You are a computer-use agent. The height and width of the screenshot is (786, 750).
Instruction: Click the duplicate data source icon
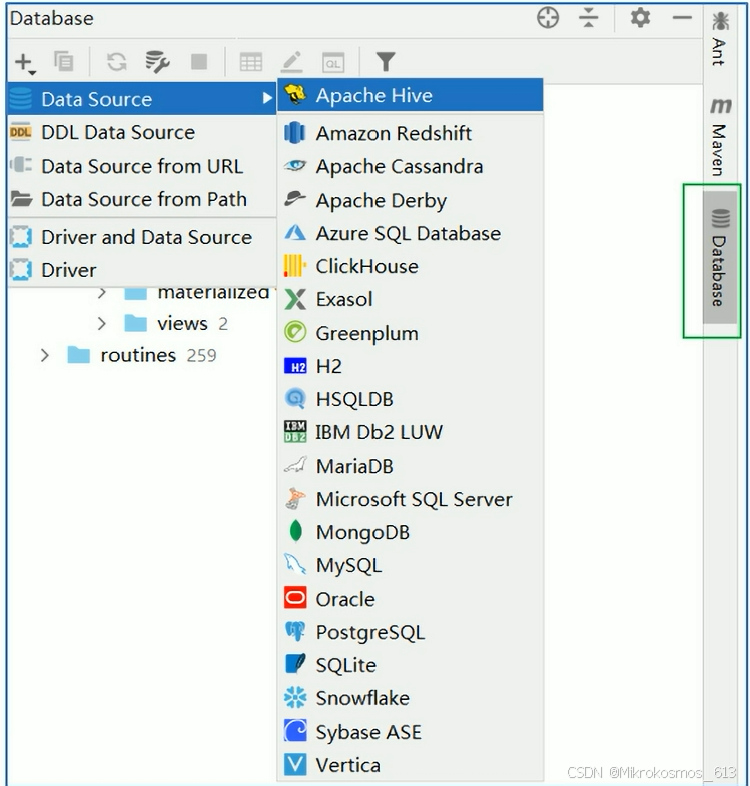point(64,62)
